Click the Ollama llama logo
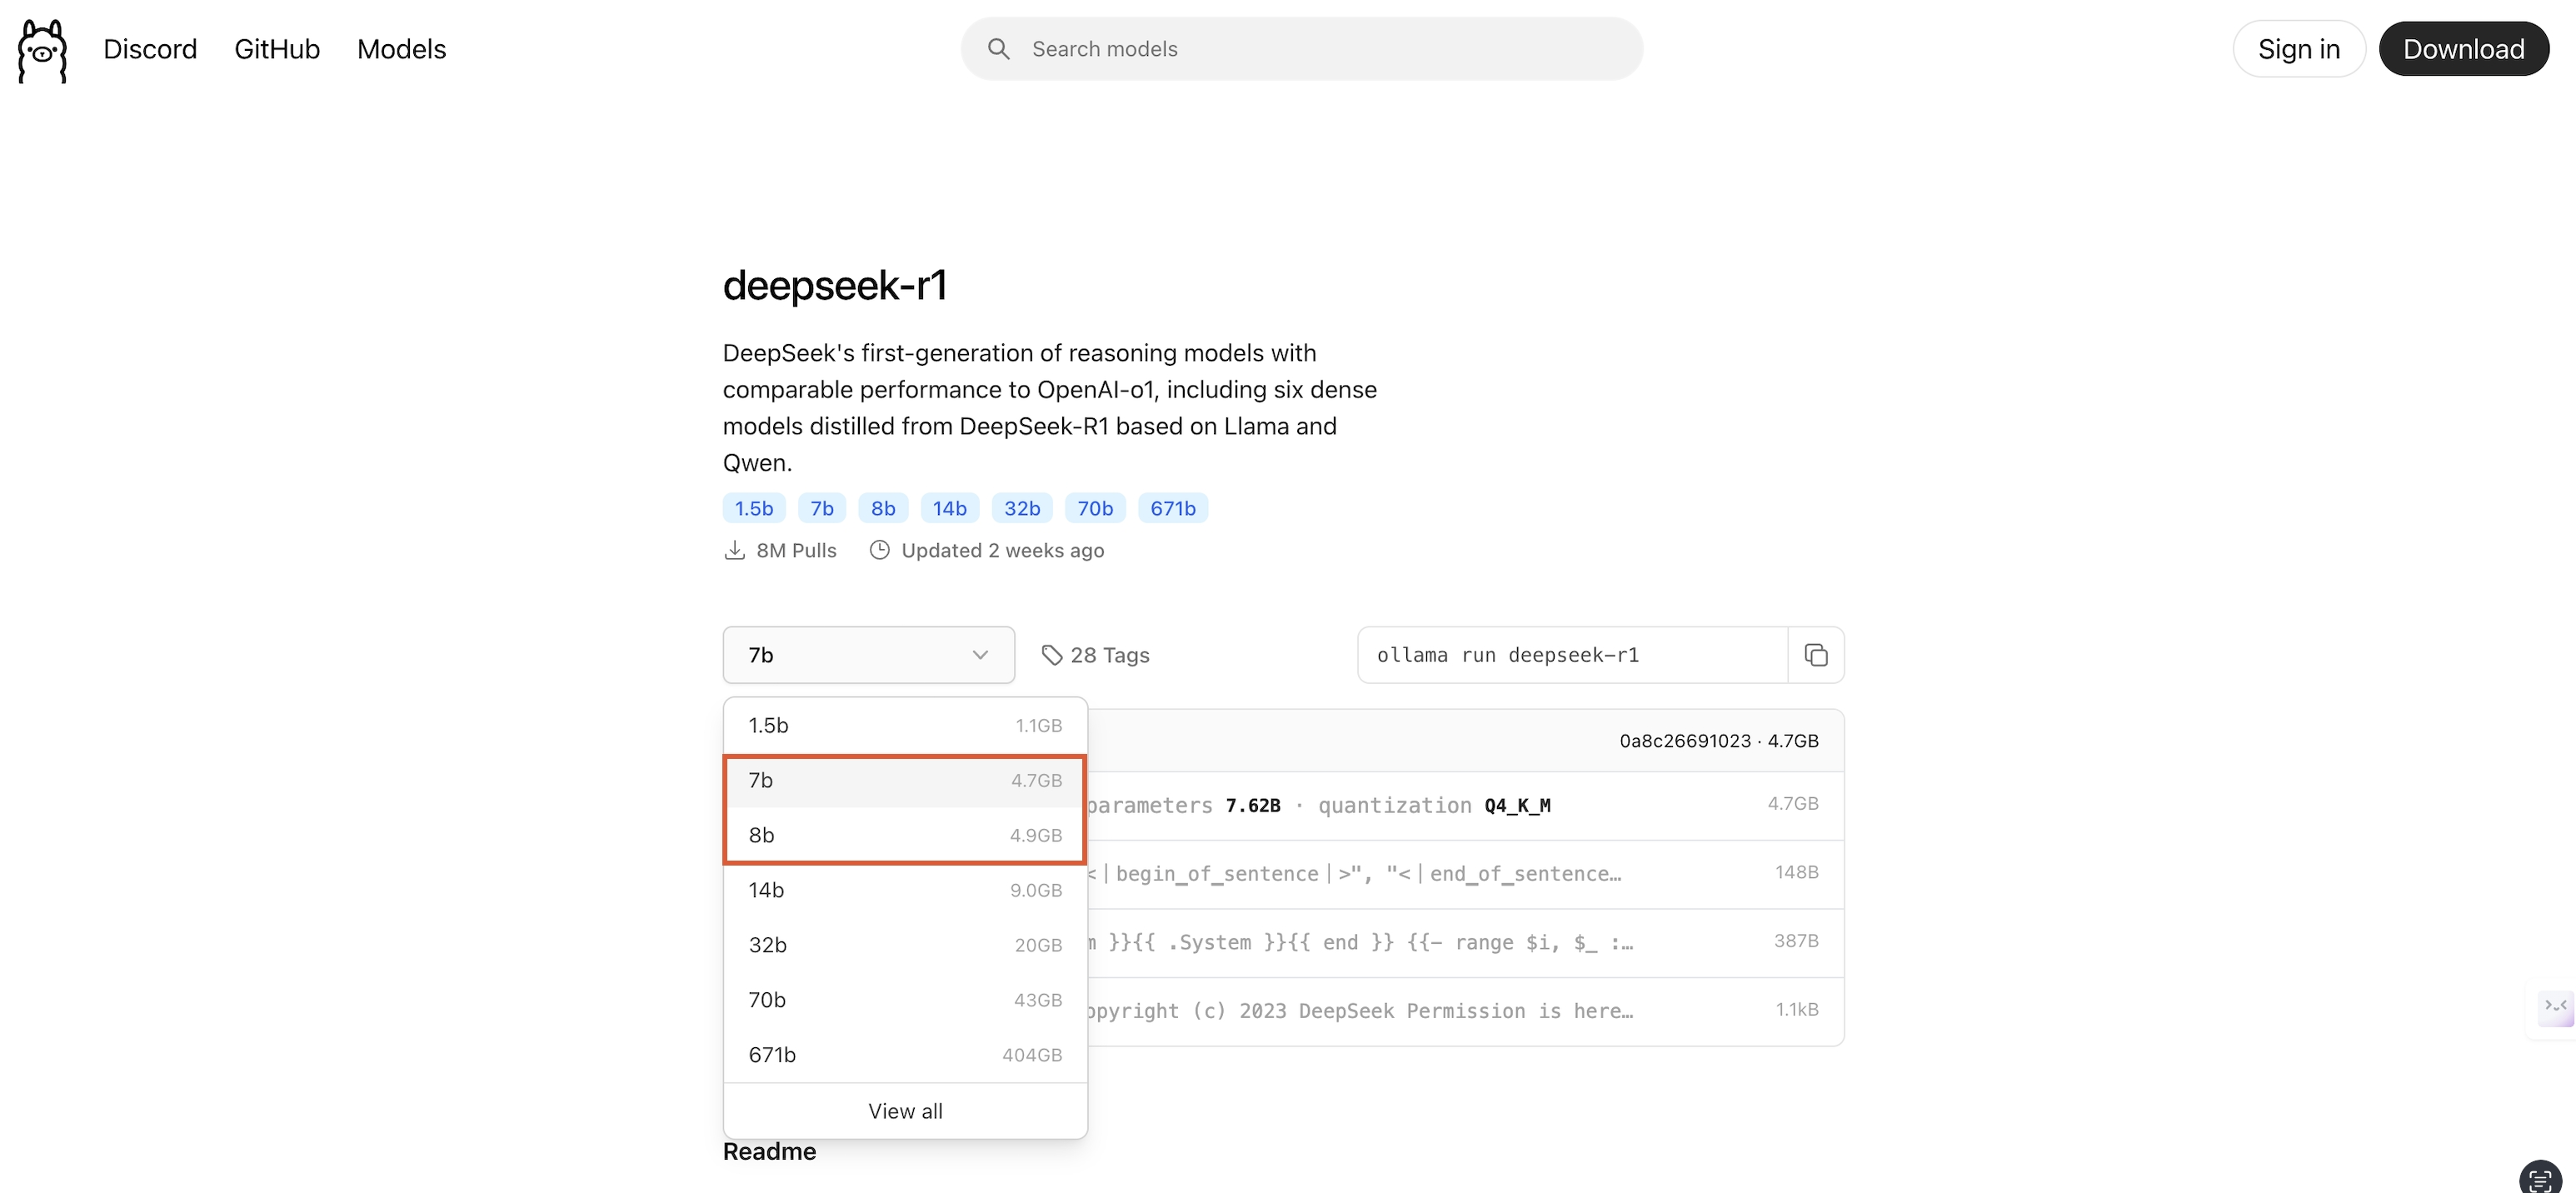The height and width of the screenshot is (1193, 2576). pos(42,50)
